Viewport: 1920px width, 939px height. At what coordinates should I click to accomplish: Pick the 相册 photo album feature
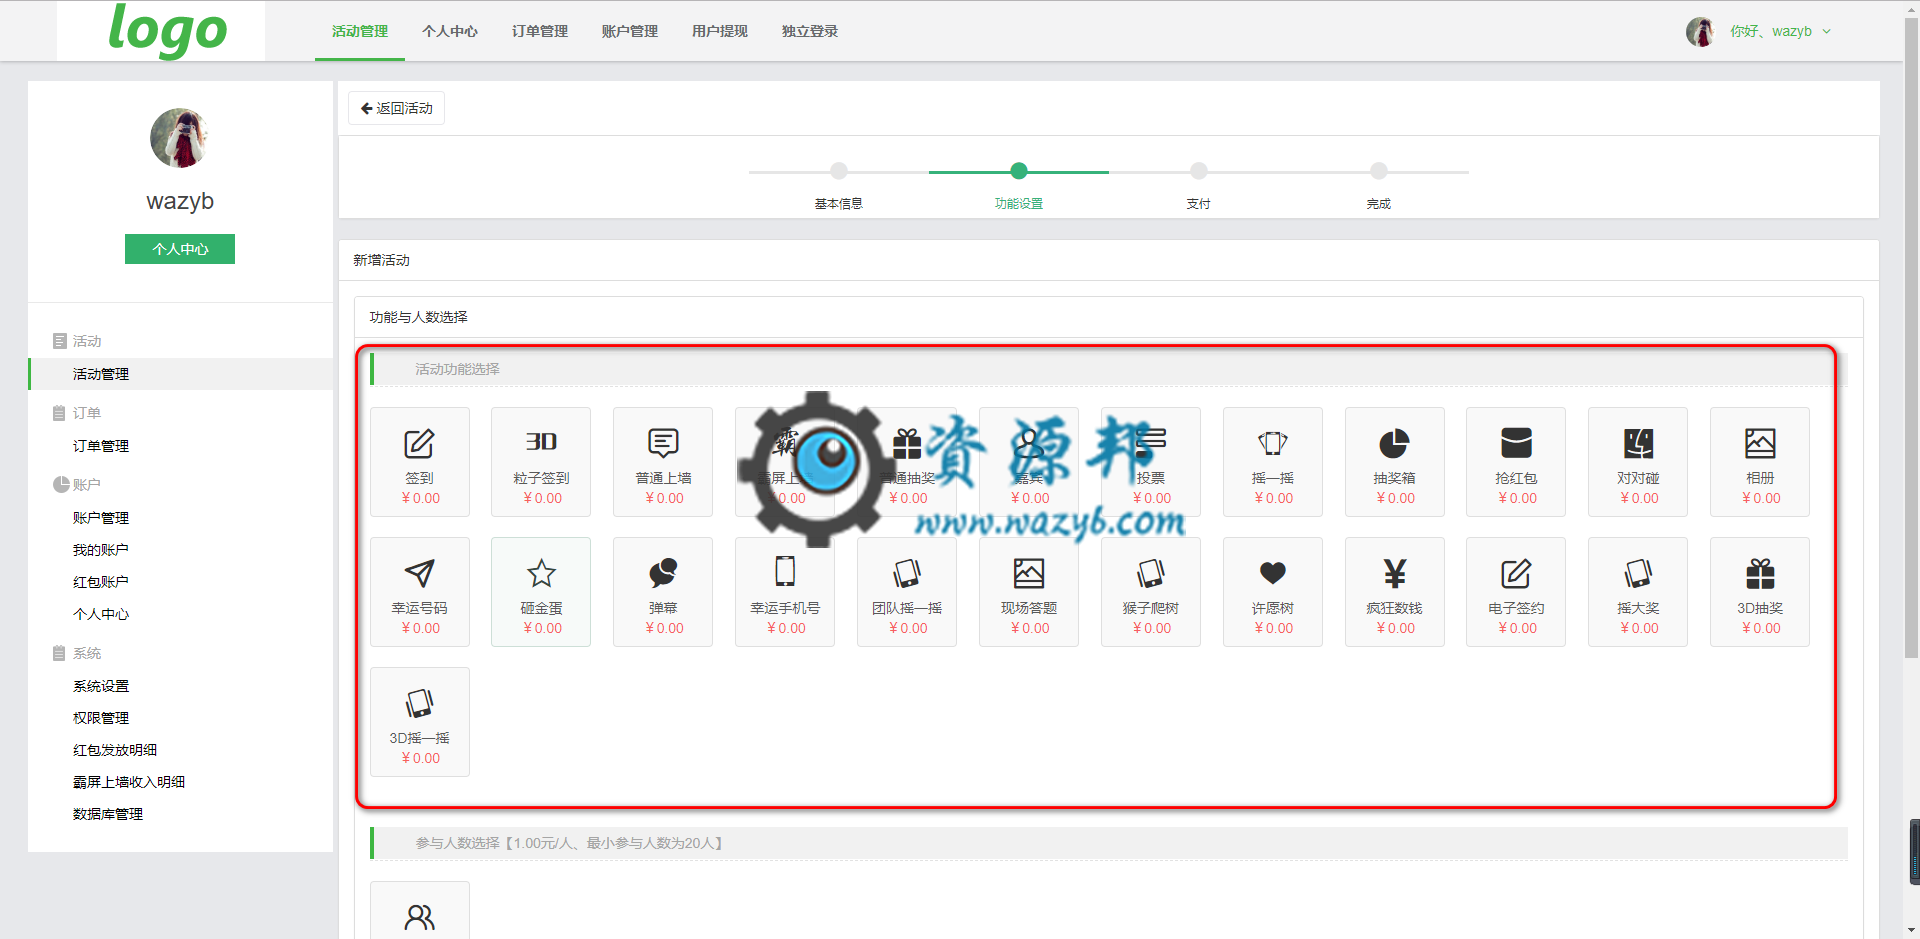[x=1760, y=462]
